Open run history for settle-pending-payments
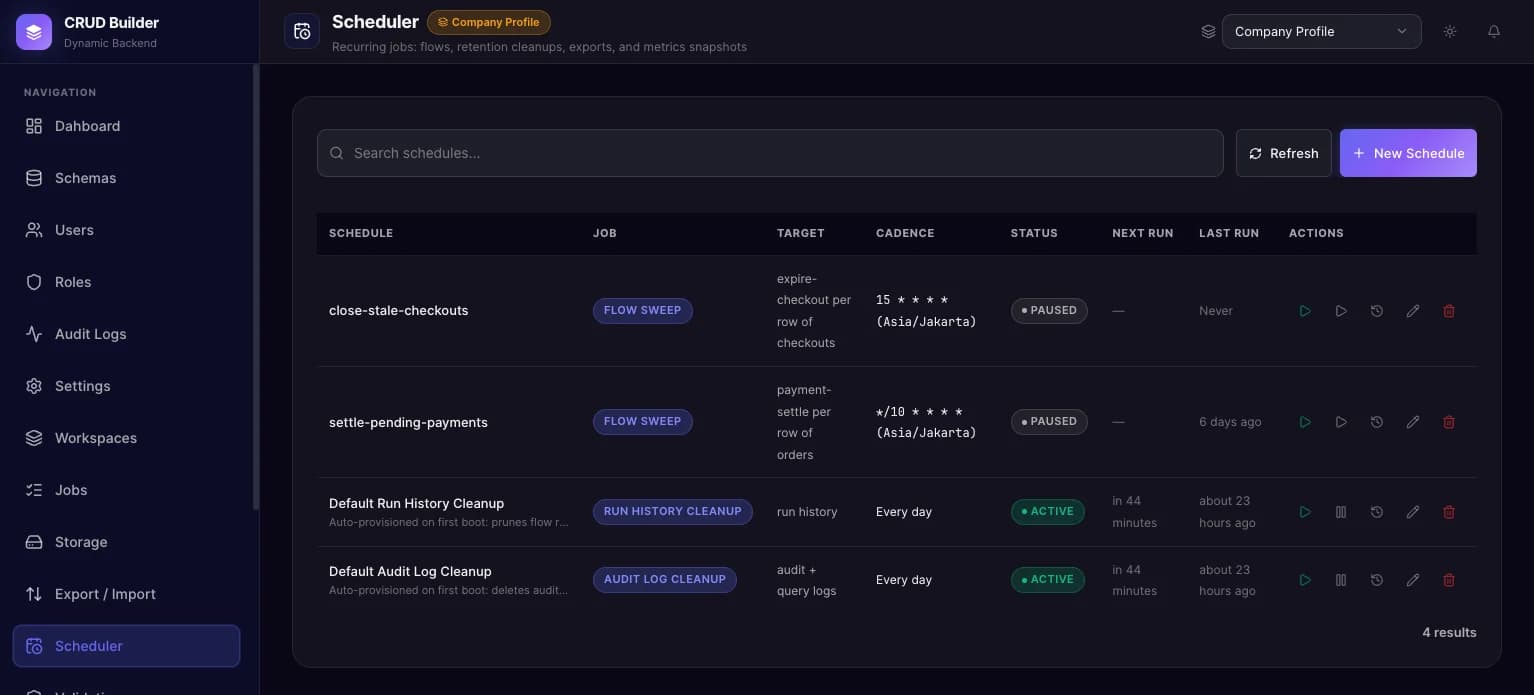 [1377, 422]
